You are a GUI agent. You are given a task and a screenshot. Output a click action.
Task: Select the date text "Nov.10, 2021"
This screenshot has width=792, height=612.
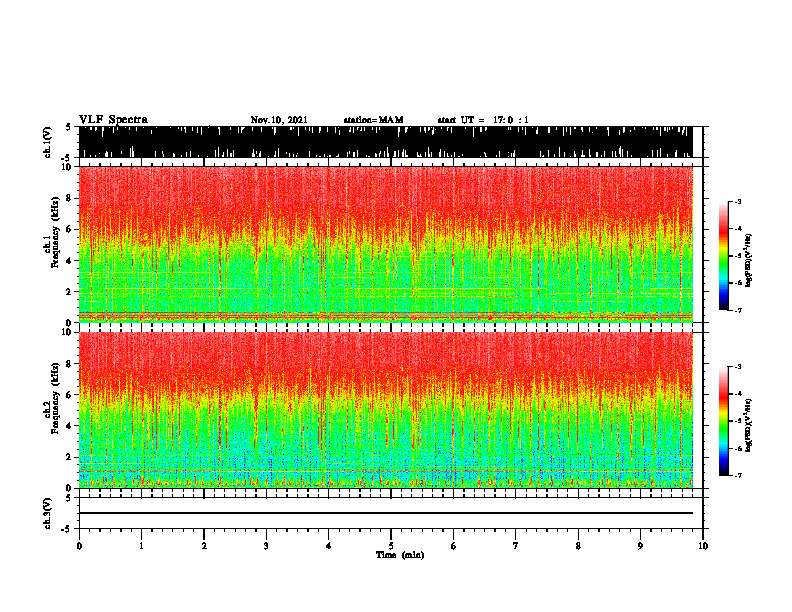coord(279,120)
